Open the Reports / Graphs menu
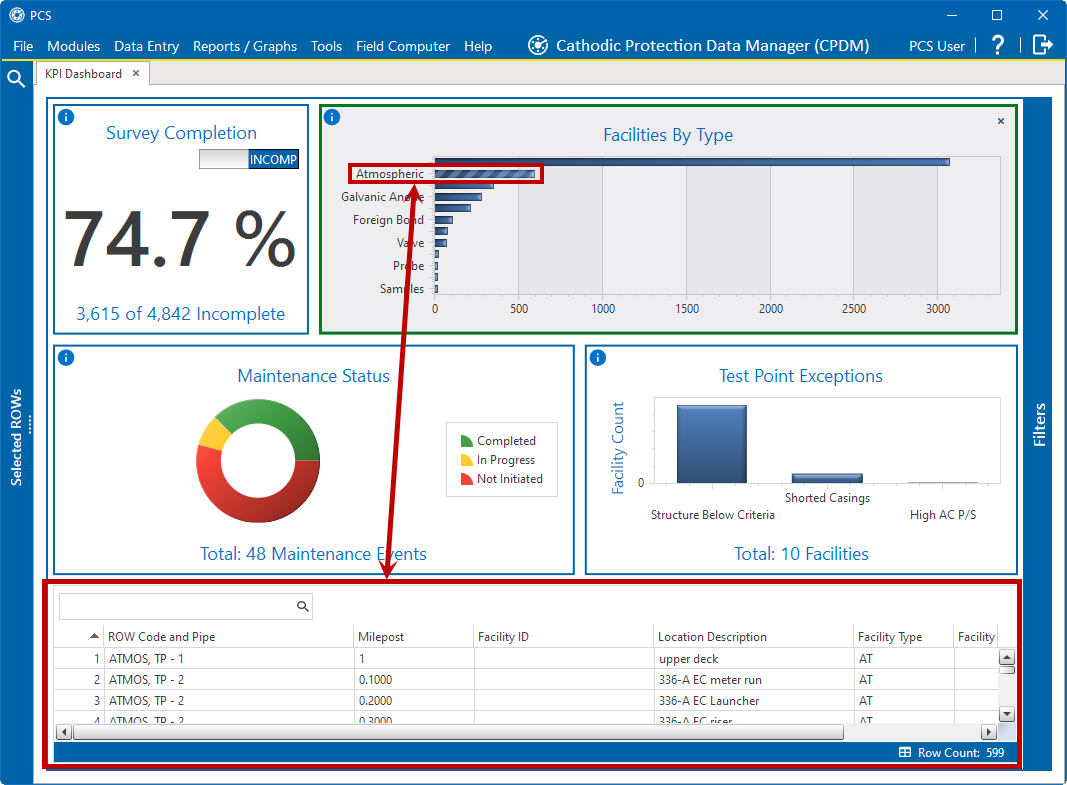The image size is (1067, 785). pyautogui.click(x=245, y=46)
